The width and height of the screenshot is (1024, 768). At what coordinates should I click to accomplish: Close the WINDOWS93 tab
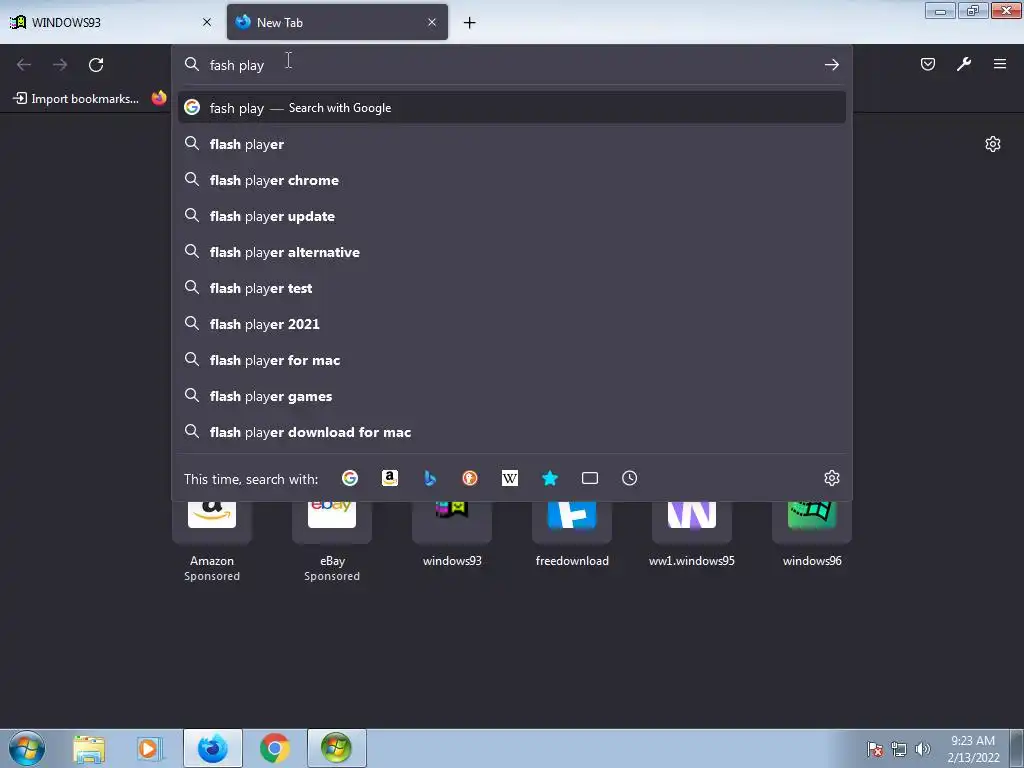(x=207, y=22)
